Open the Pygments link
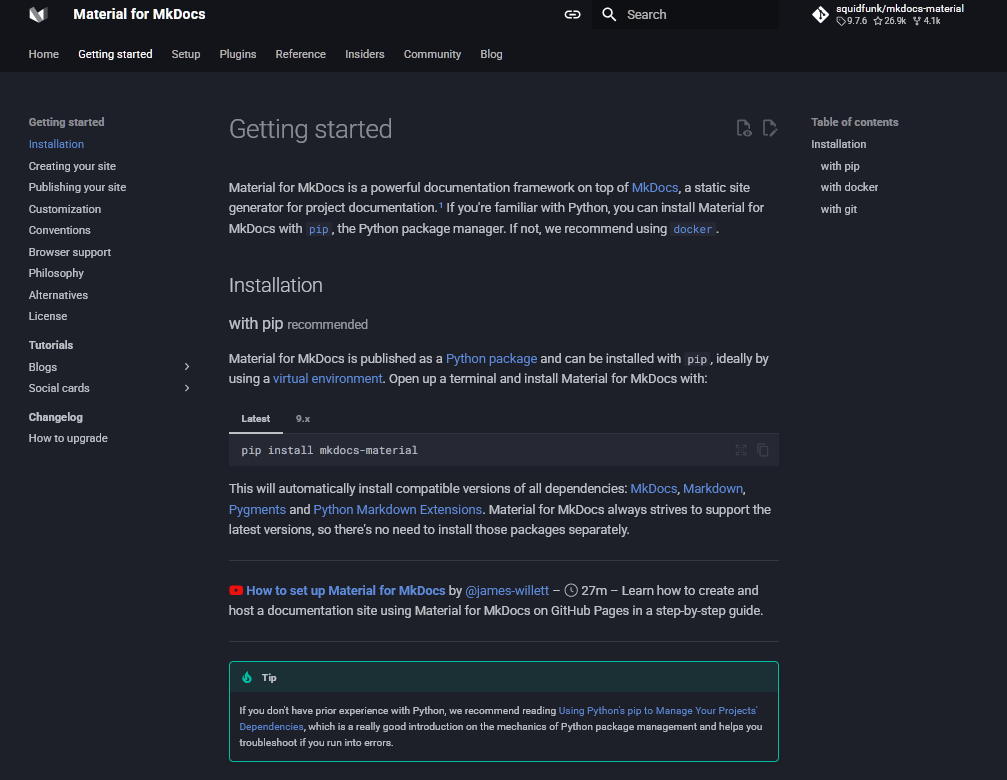1007x780 pixels. pos(257,509)
